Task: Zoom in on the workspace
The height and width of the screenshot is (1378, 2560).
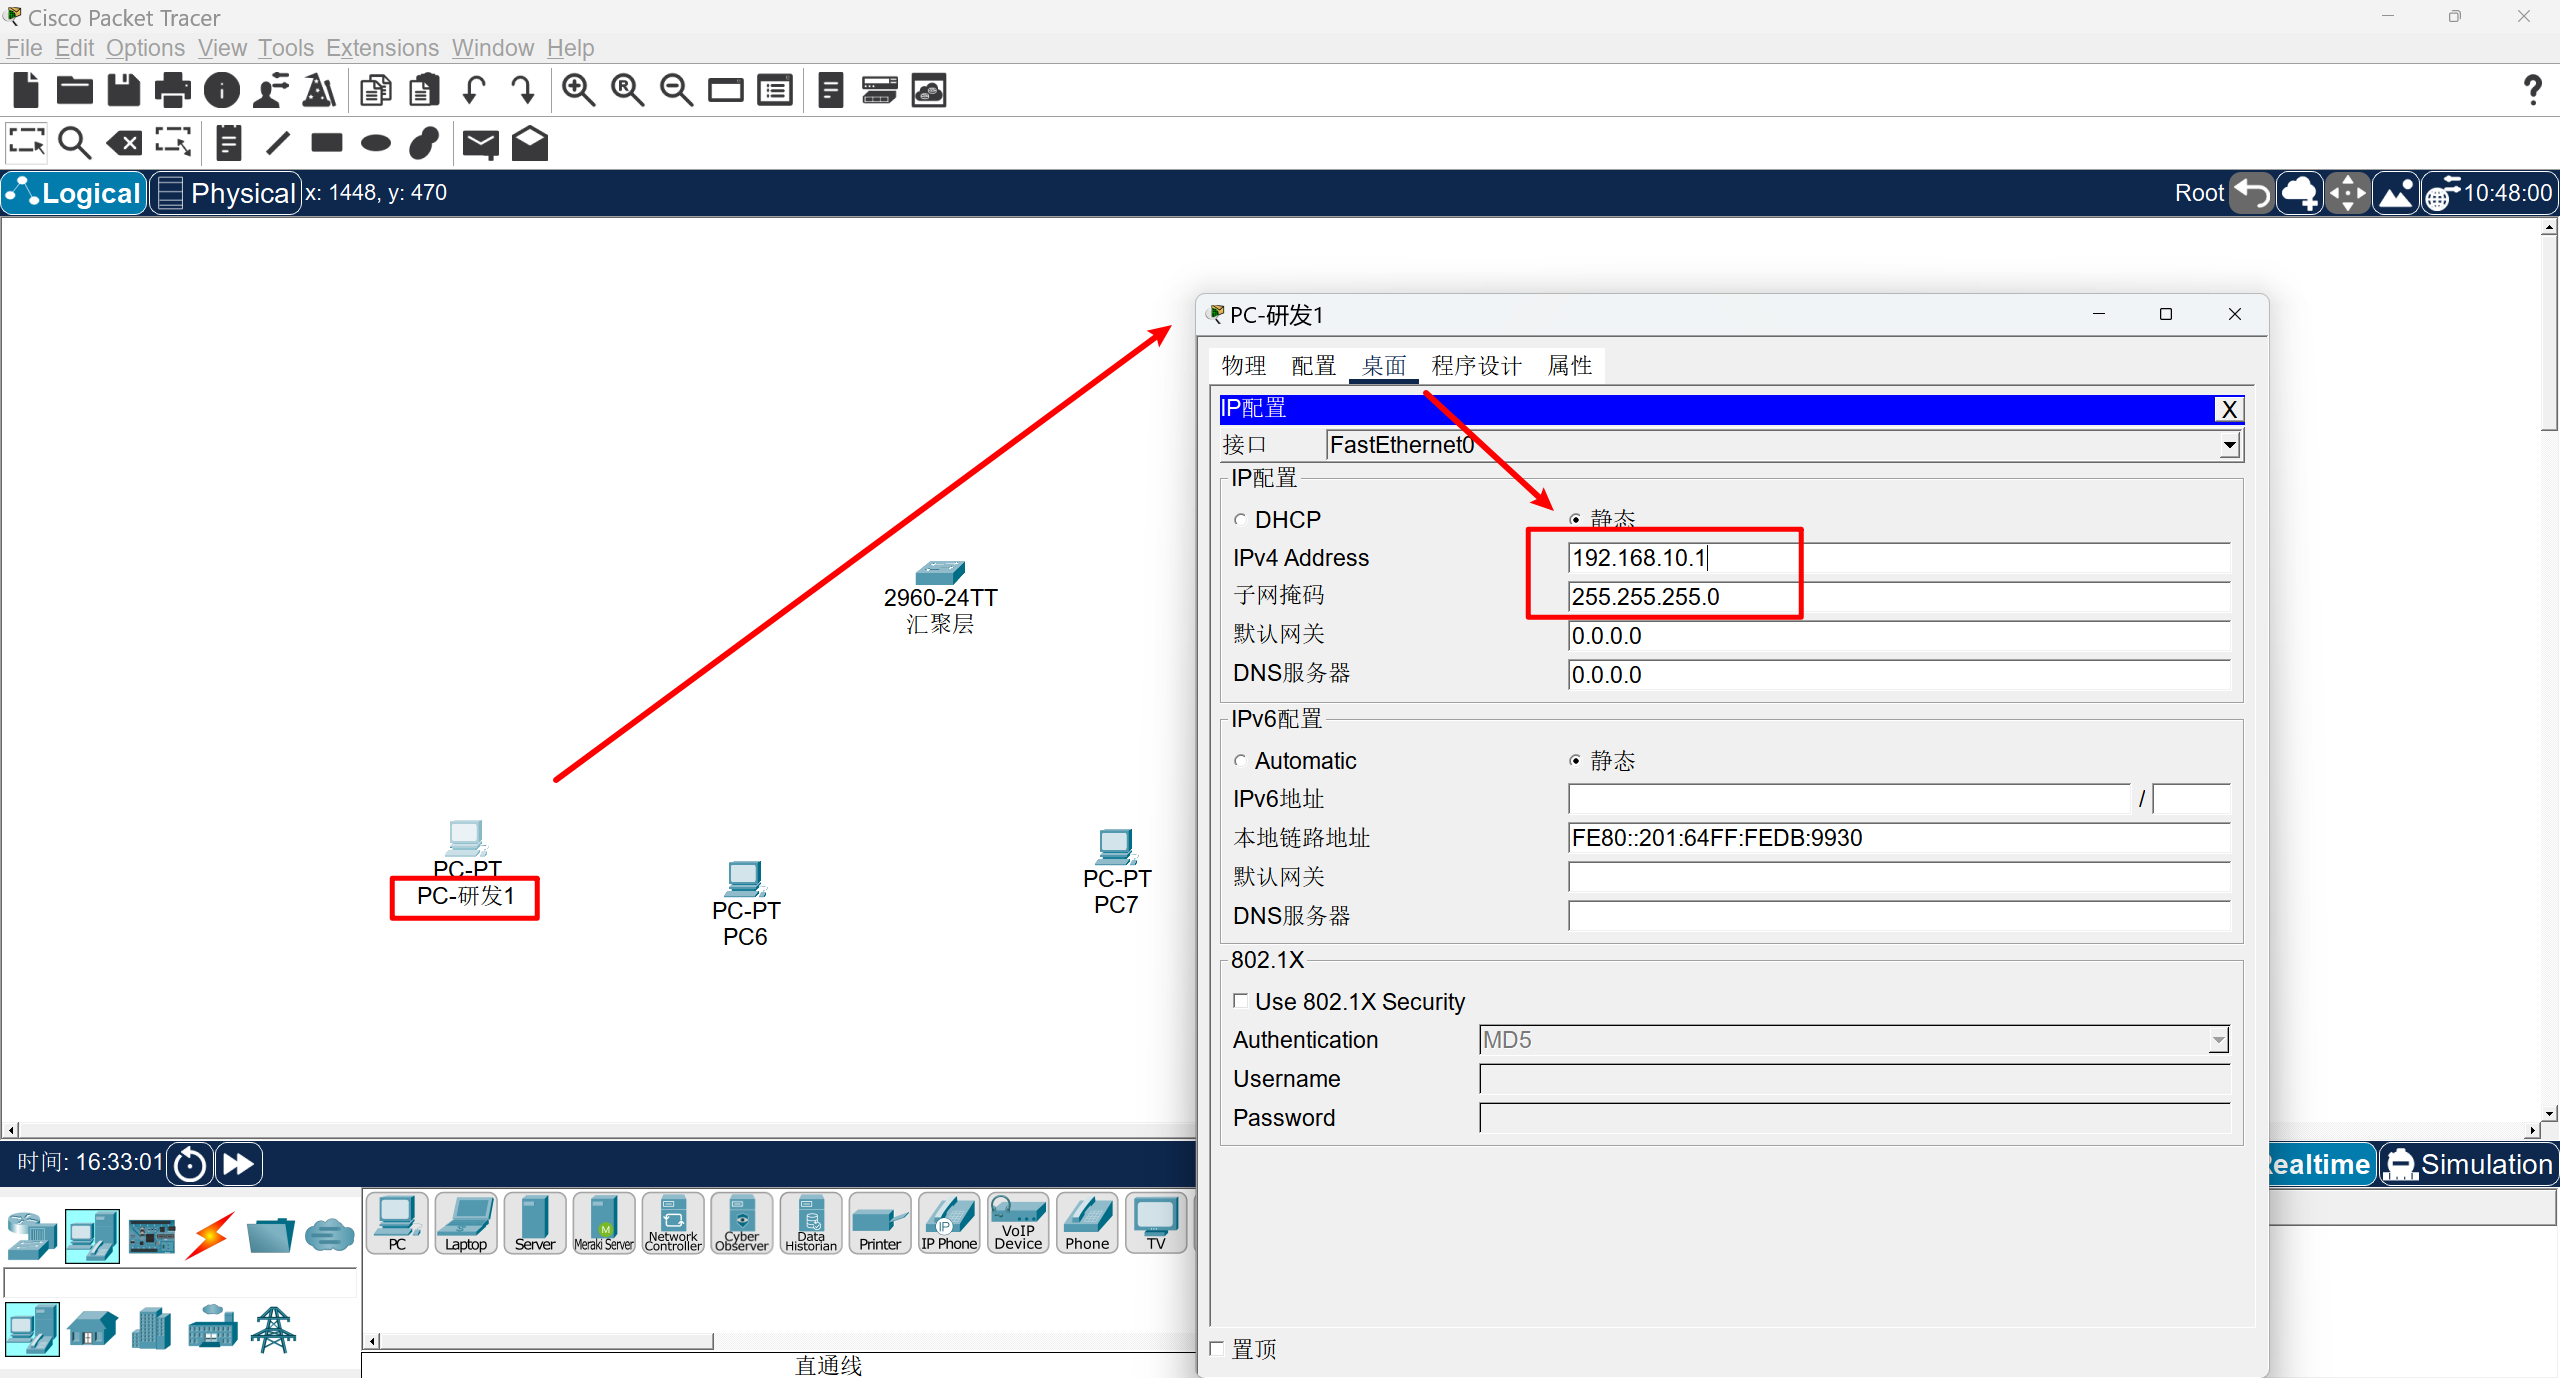Action: point(578,90)
